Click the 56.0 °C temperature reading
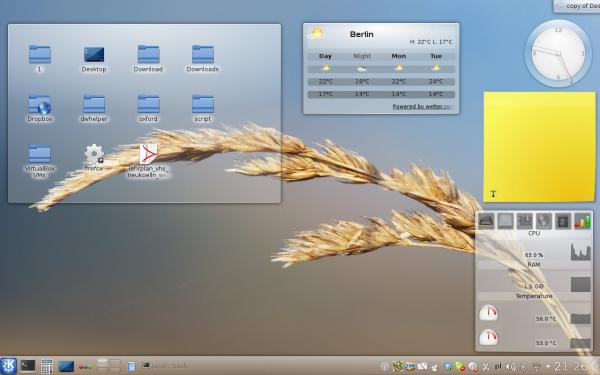Viewport: 600px width, 375px height. pyautogui.click(x=546, y=318)
